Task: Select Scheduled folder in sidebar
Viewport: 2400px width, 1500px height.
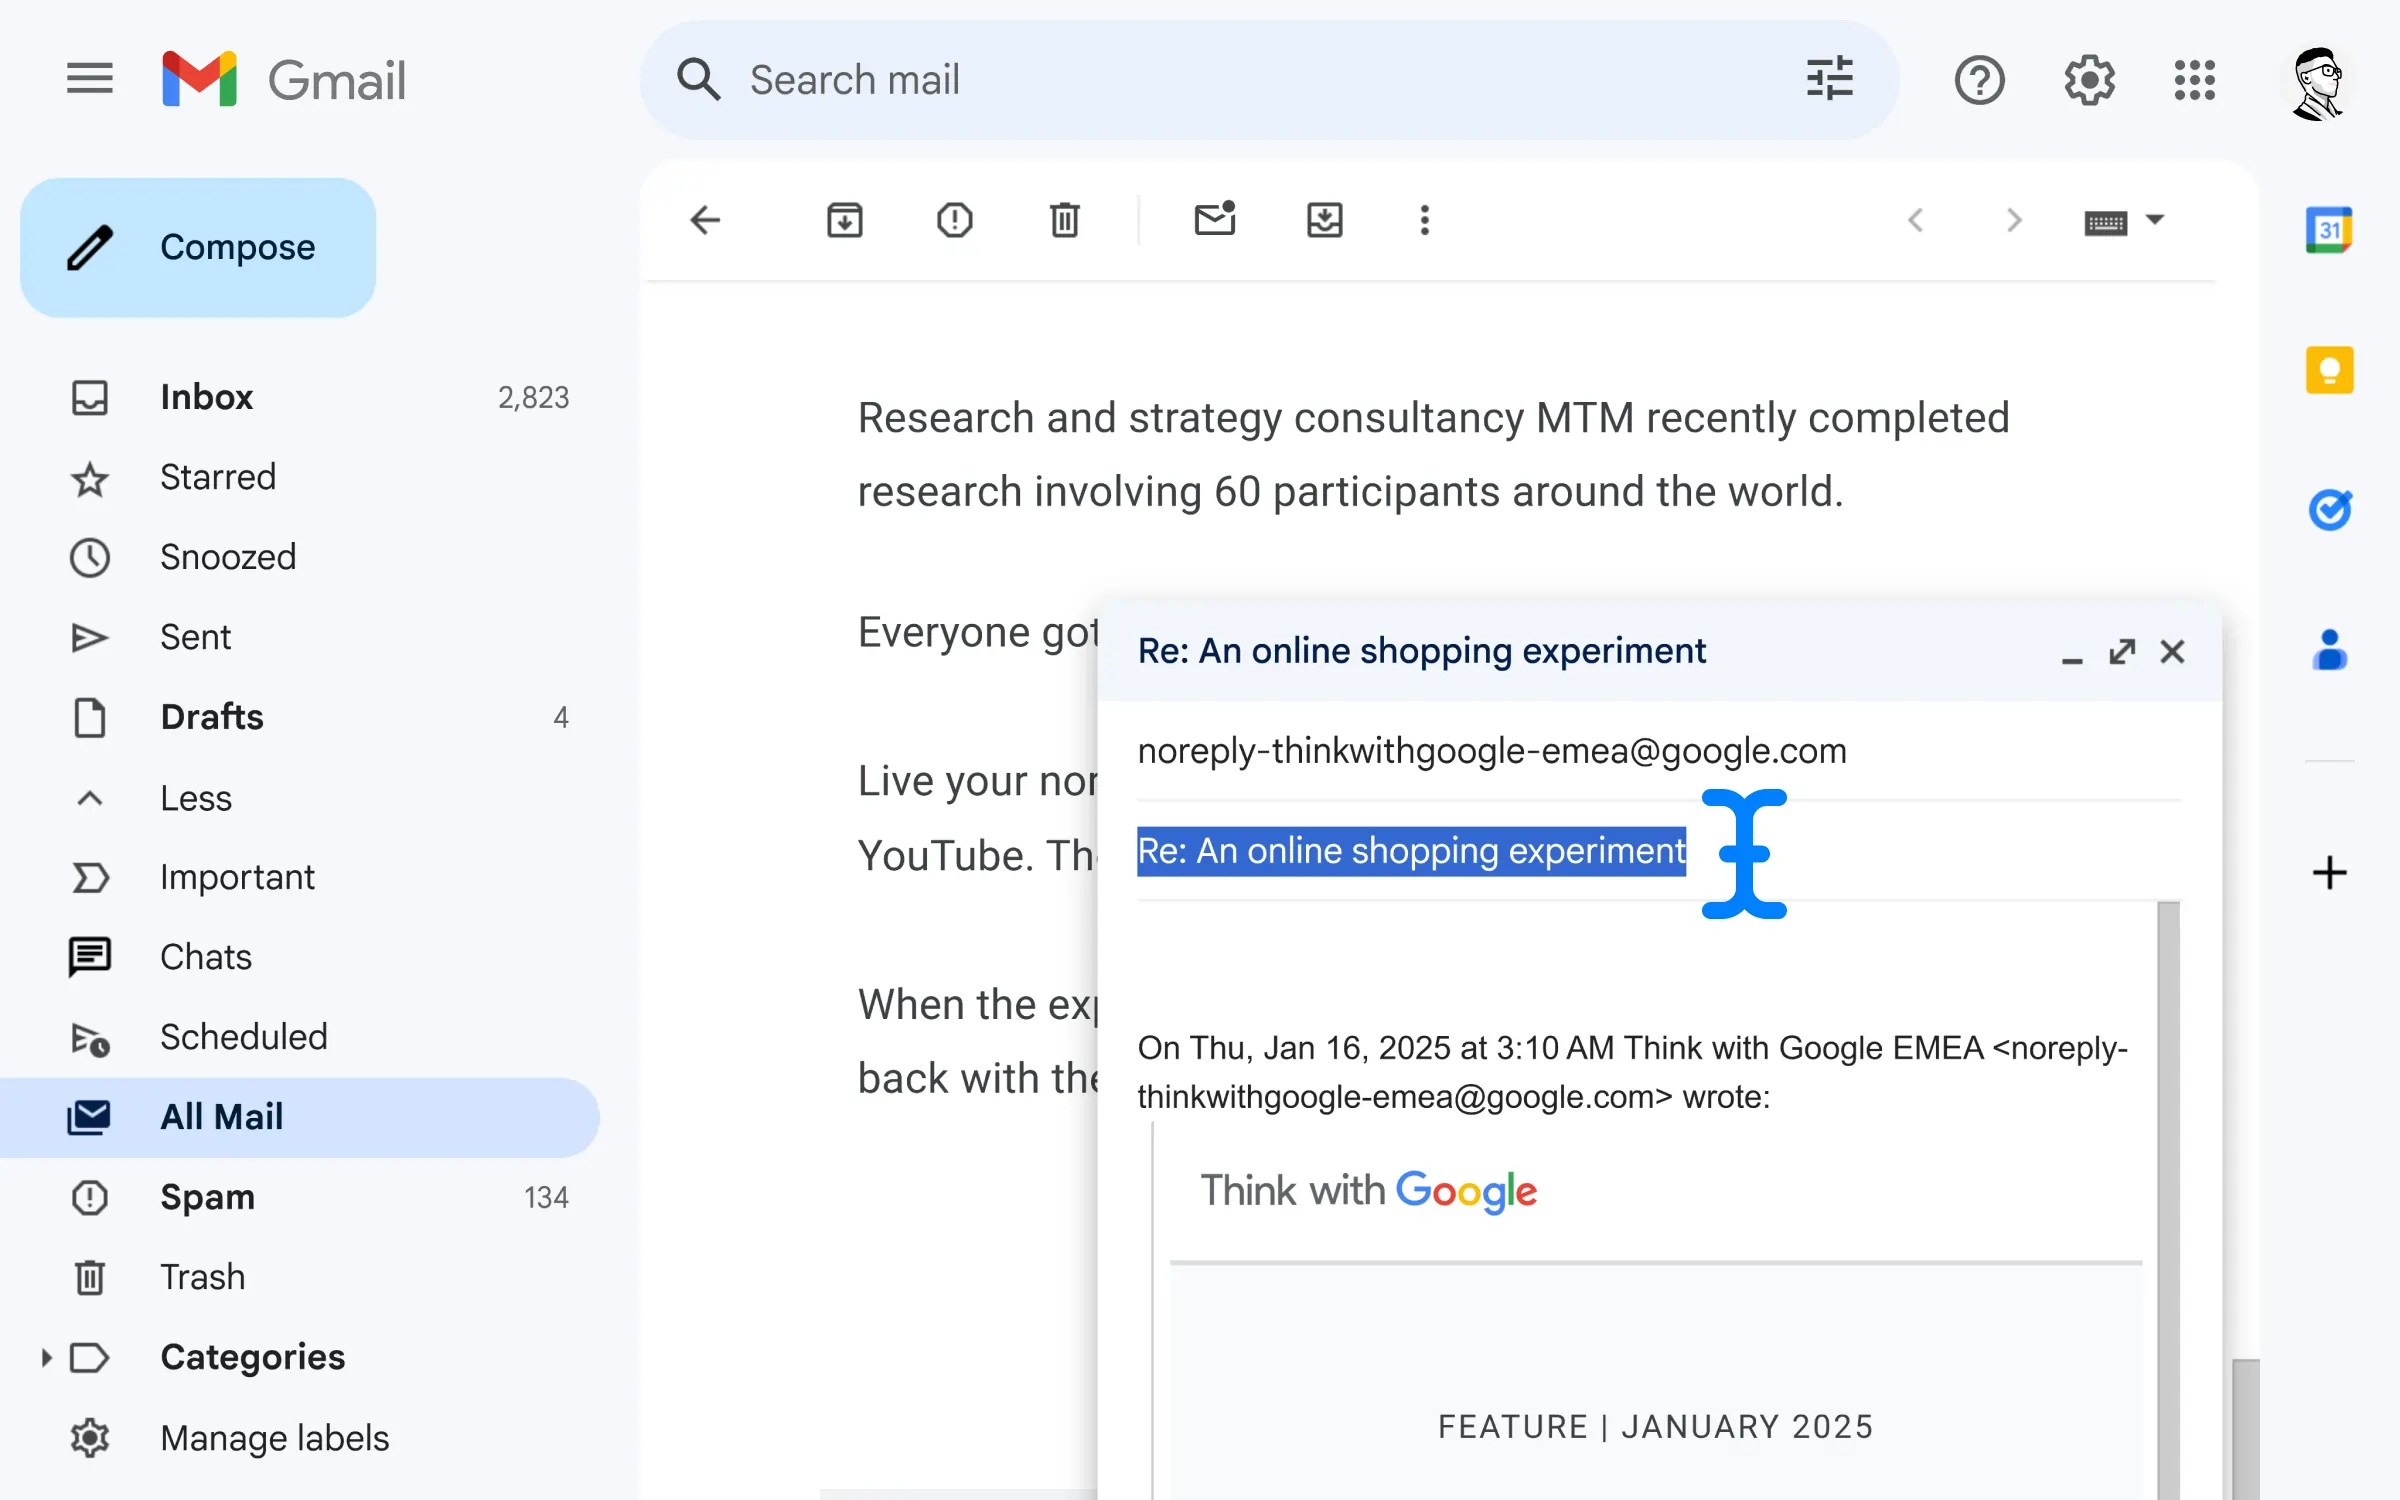Action: tap(244, 1035)
